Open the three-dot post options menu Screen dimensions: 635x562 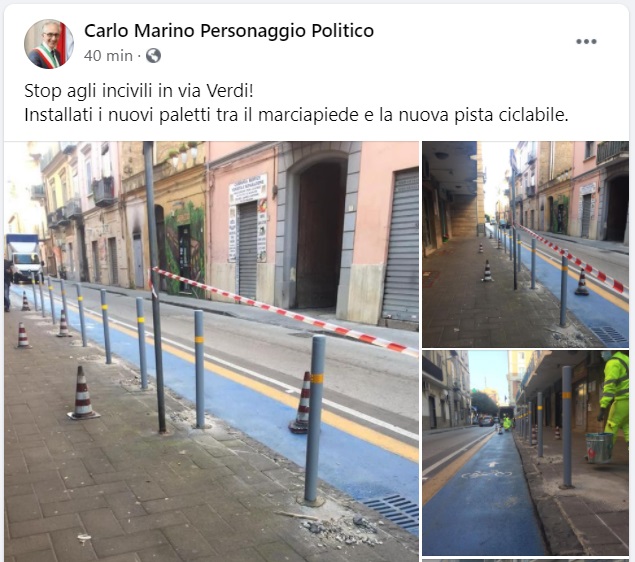pos(586,41)
